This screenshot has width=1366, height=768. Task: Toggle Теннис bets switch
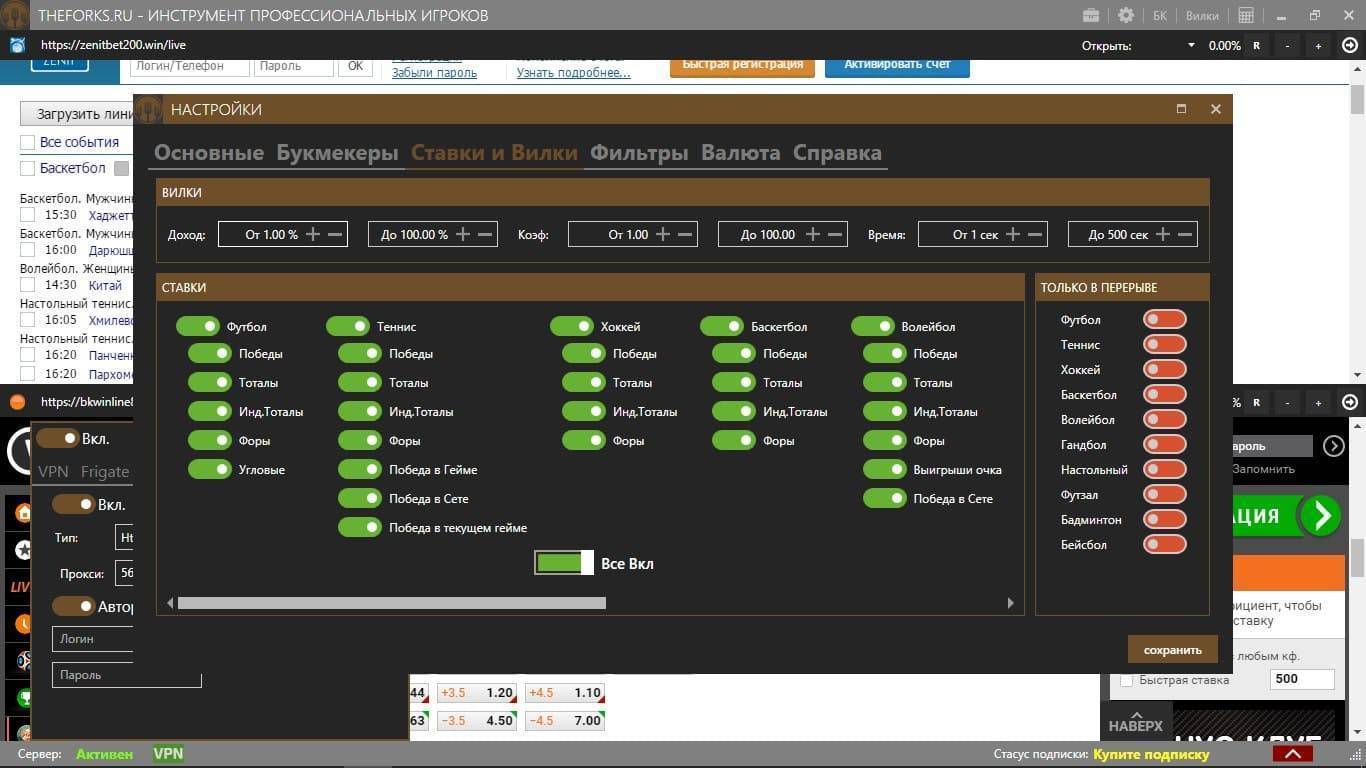coord(348,326)
